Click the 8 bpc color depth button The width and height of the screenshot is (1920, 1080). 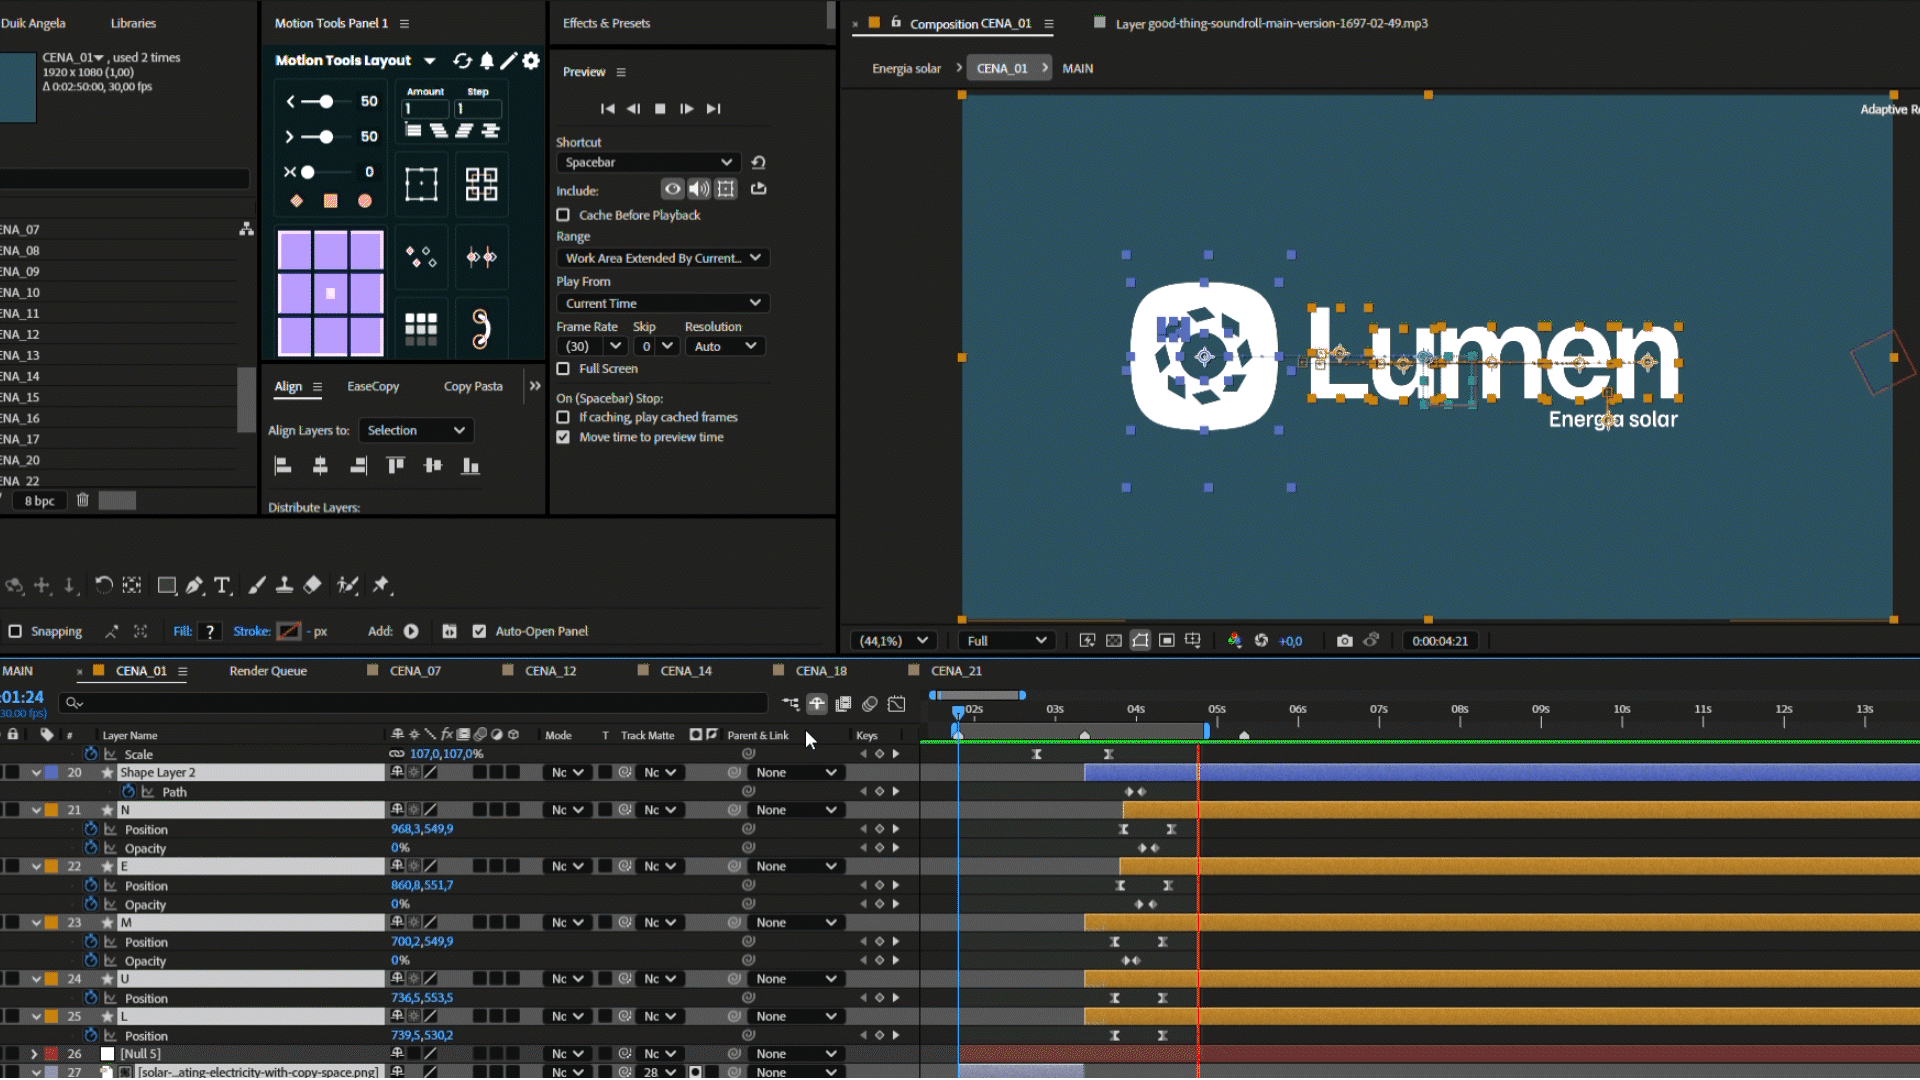coord(40,501)
